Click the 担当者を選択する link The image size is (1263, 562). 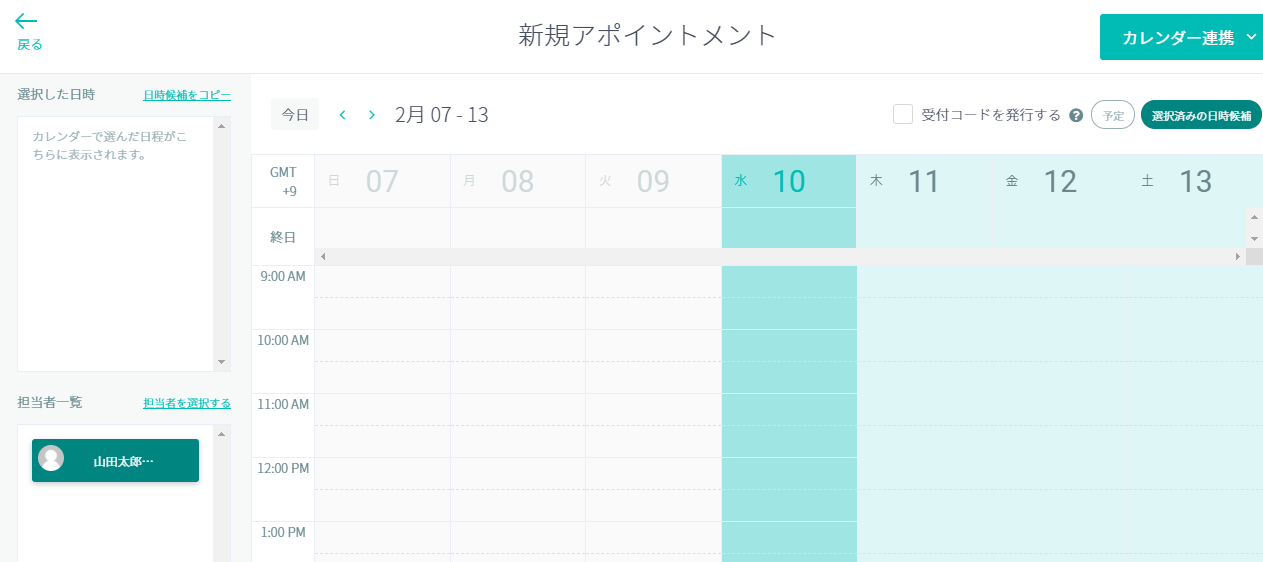coord(187,403)
